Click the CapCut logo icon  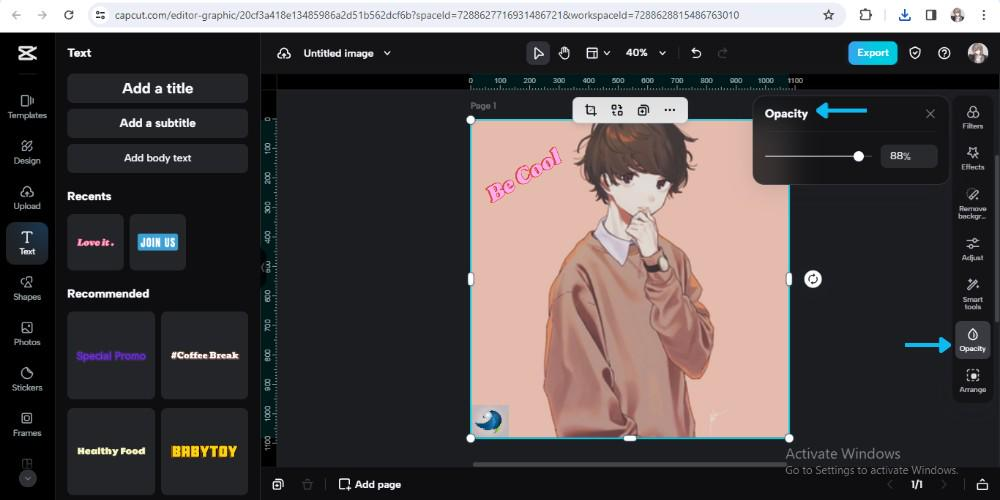(27, 54)
